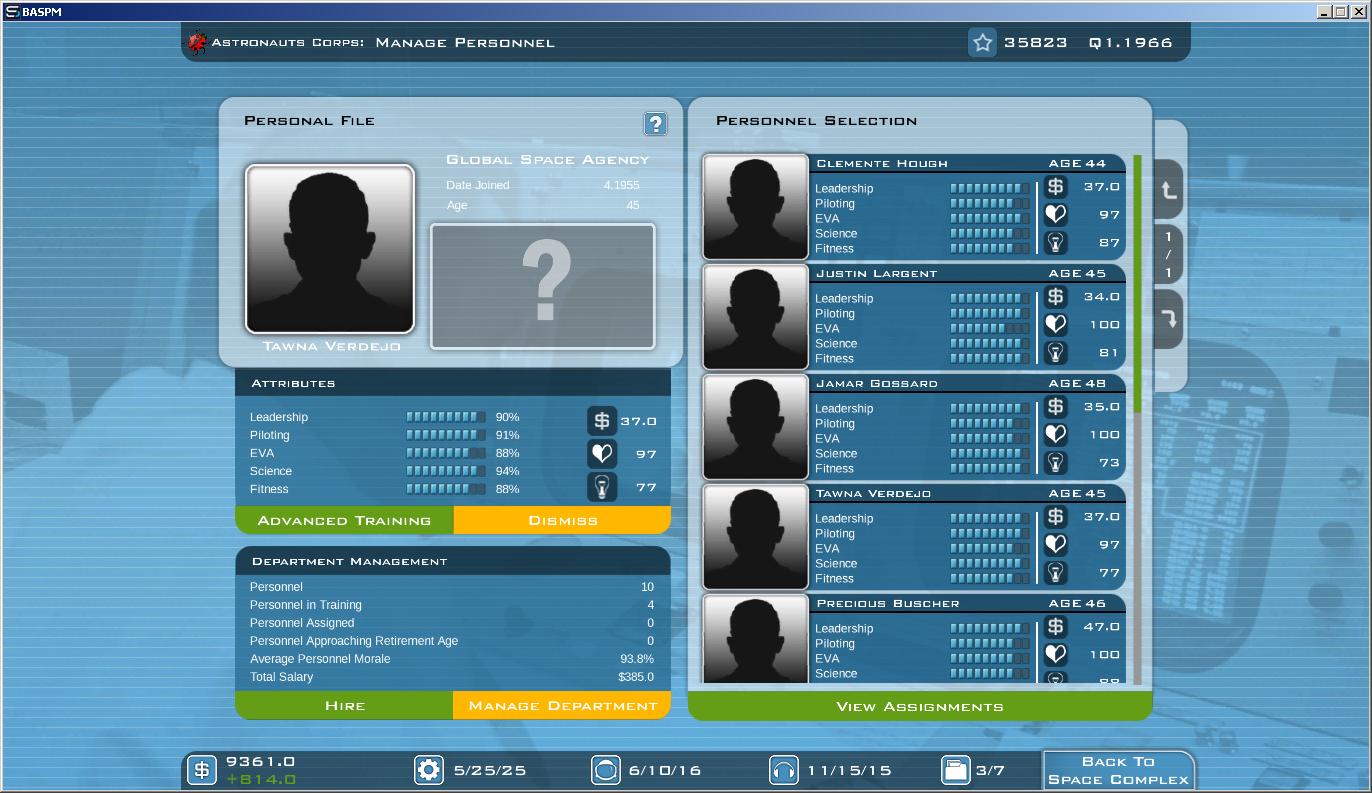Viewport: 1372px width, 793px height.
Task: Select Precious Buscher's portrait thumbnail
Action: pyautogui.click(x=756, y=639)
